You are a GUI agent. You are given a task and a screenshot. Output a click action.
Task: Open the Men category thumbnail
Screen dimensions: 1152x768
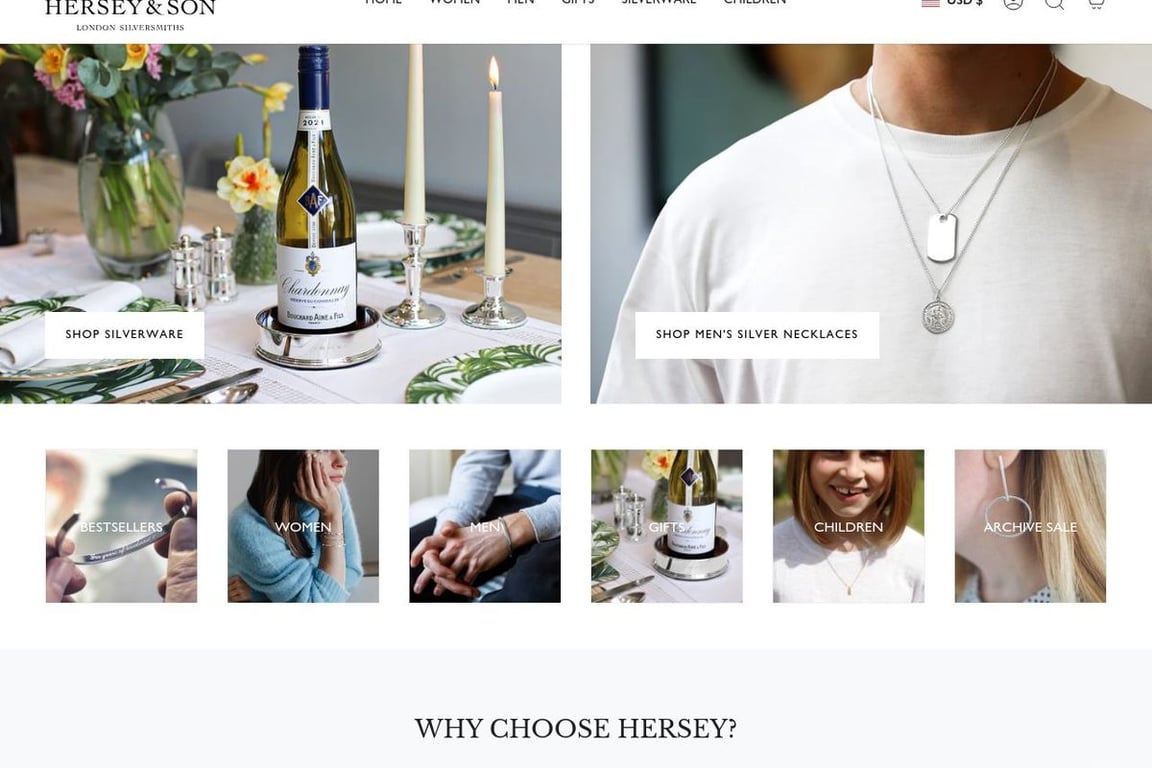tap(485, 526)
